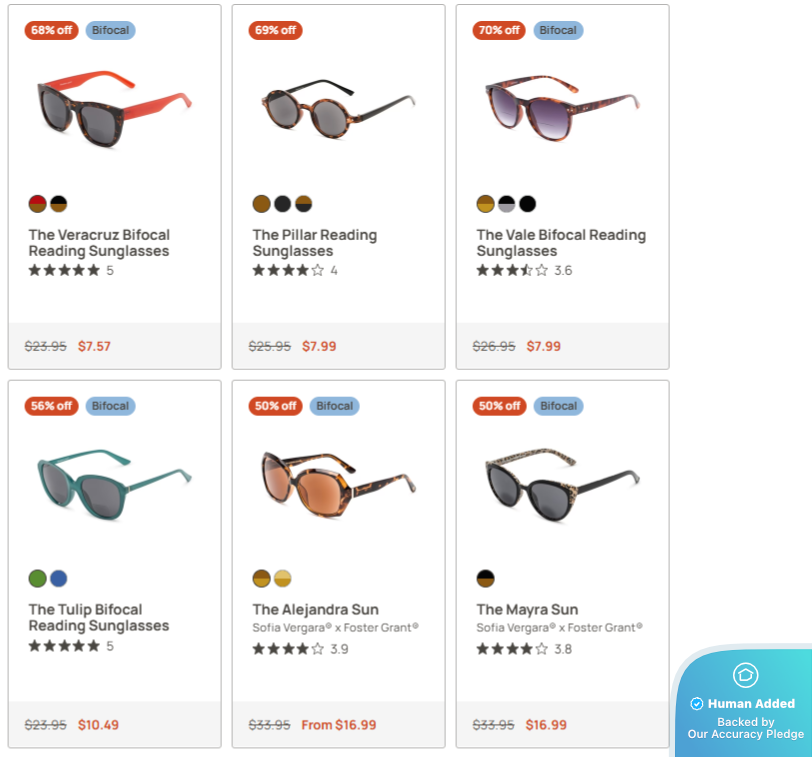Open The Mayra Sun product title
Screen dimensions: 812x757
click(x=527, y=609)
